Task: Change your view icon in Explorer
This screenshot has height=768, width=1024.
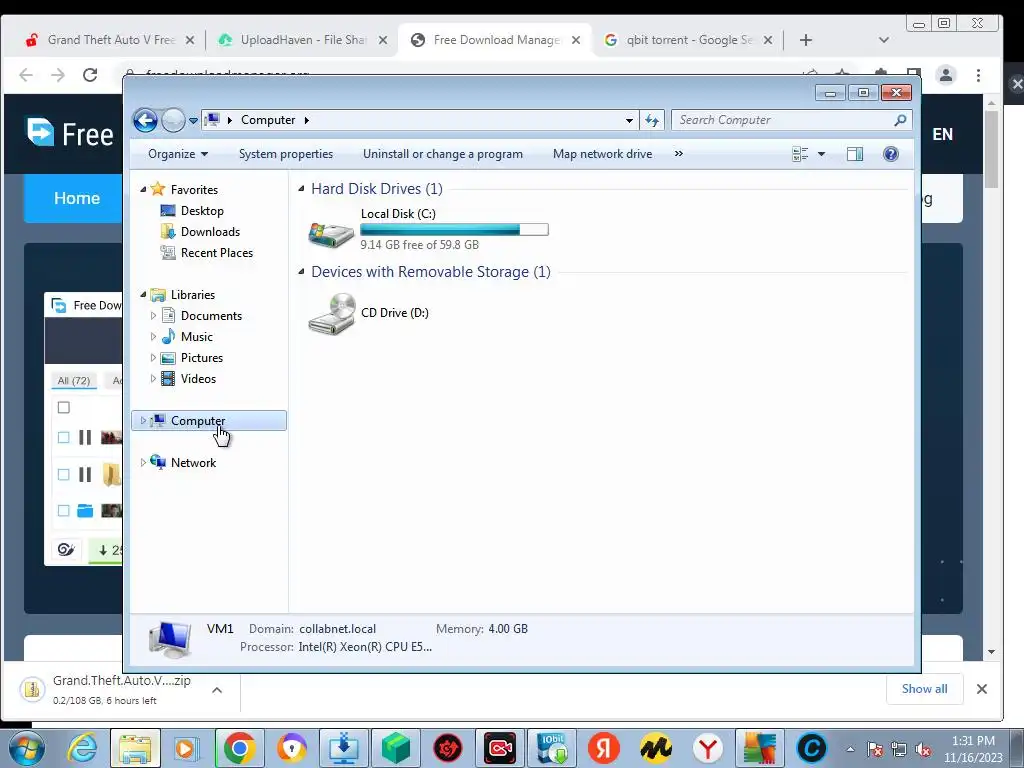Action: (800, 154)
